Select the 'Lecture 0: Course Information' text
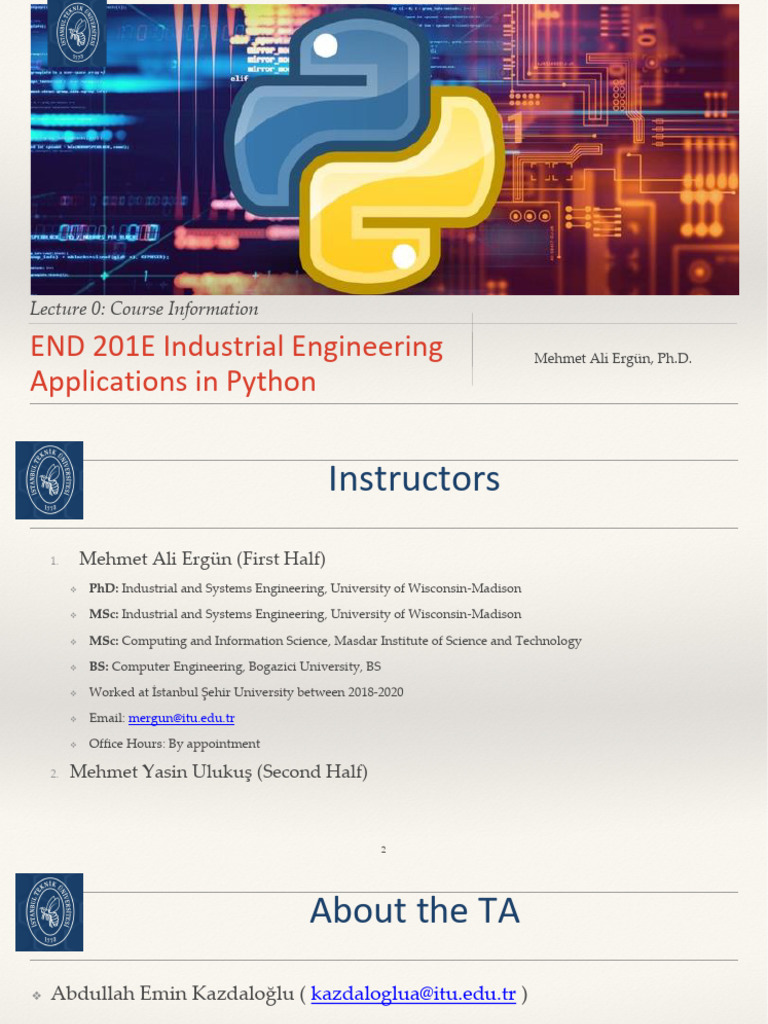768x1024 pixels. click(x=144, y=308)
